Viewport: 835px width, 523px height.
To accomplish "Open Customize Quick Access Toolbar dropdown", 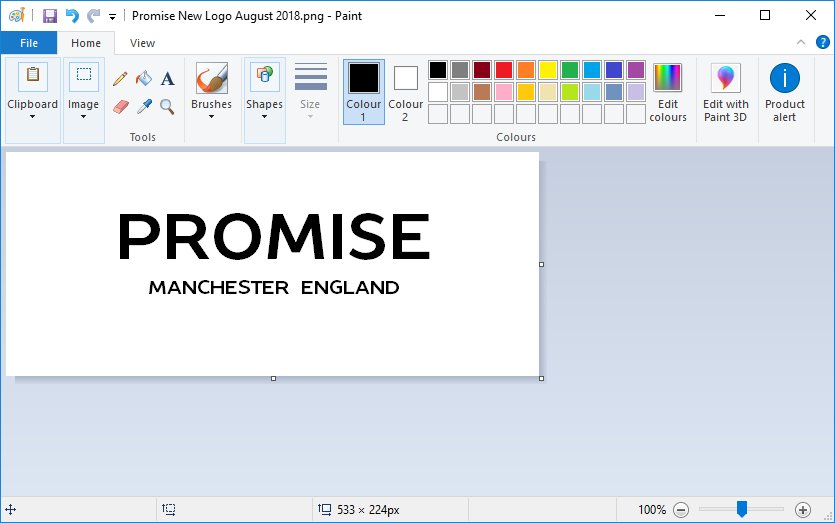I will pyautogui.click(x=112, y=17).
